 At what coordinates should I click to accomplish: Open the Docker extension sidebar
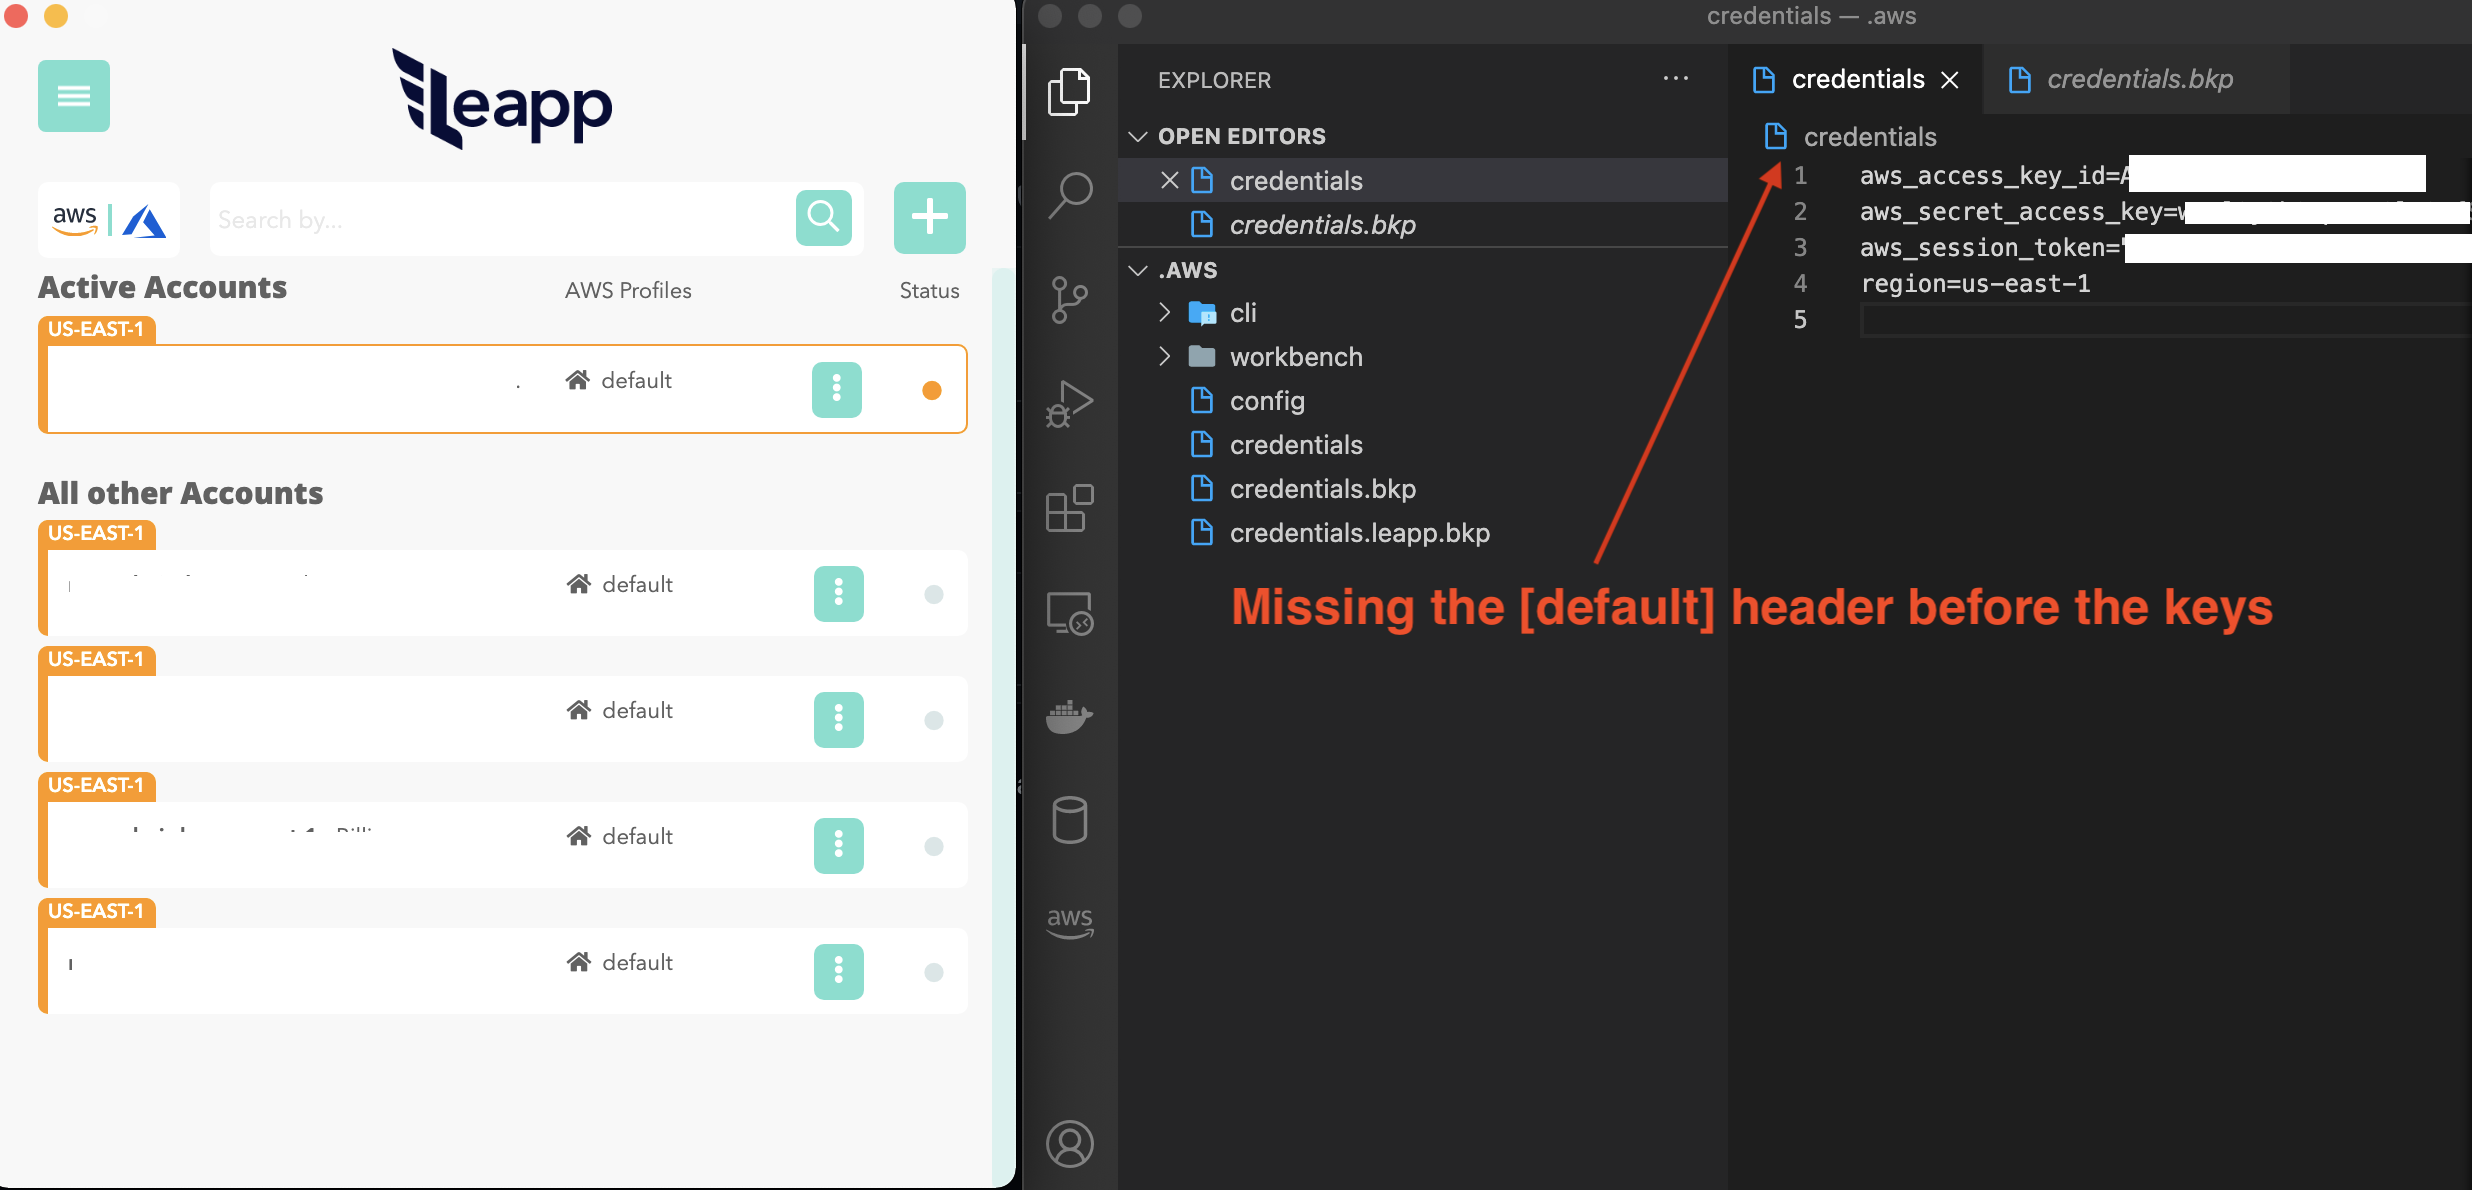tap(1070, 717)
